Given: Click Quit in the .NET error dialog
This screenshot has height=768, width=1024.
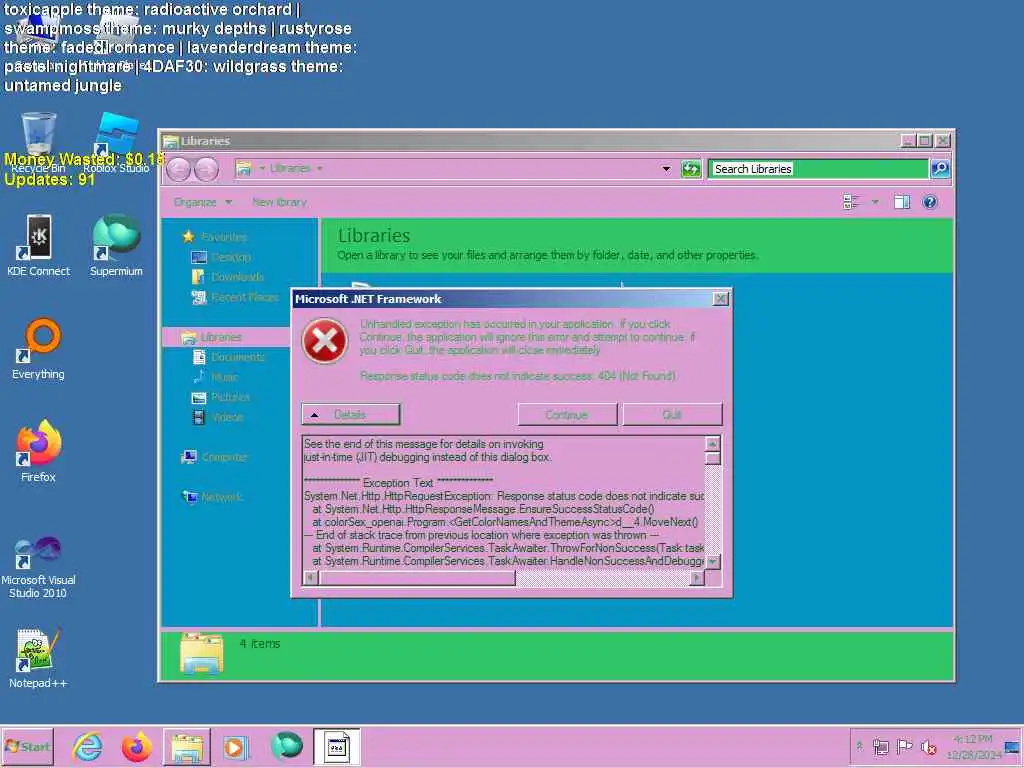Looking at the screenshot, I should (672, 415).
